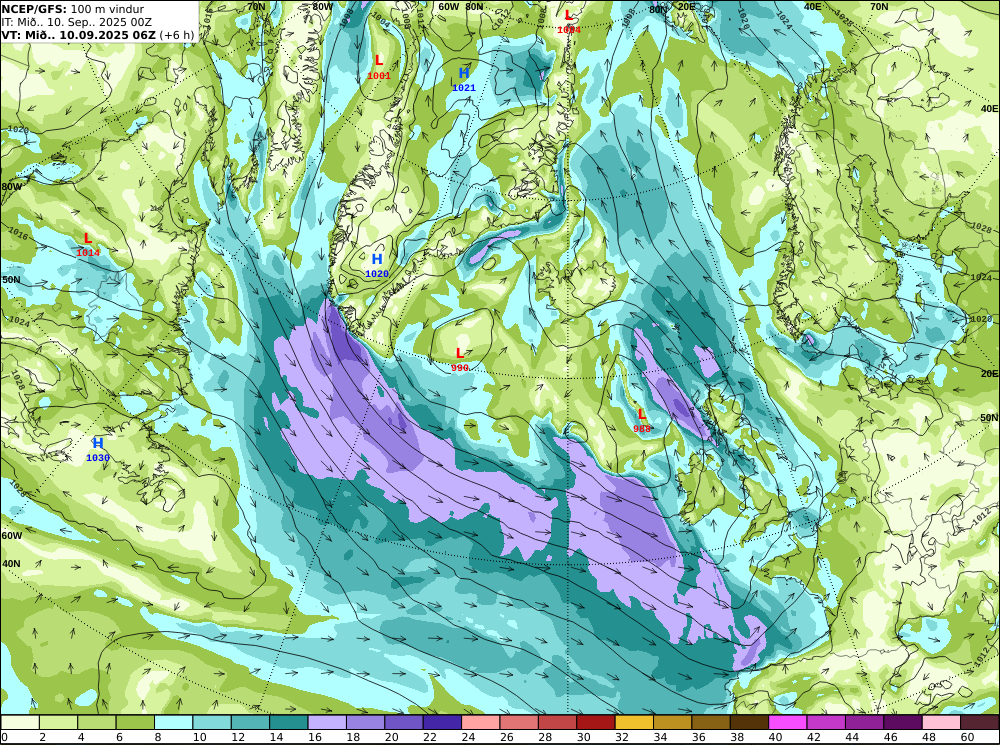This screenshot has width=1000, height=745.
Task: Click the low pressure L marker 1004
Action: point(568,15)
